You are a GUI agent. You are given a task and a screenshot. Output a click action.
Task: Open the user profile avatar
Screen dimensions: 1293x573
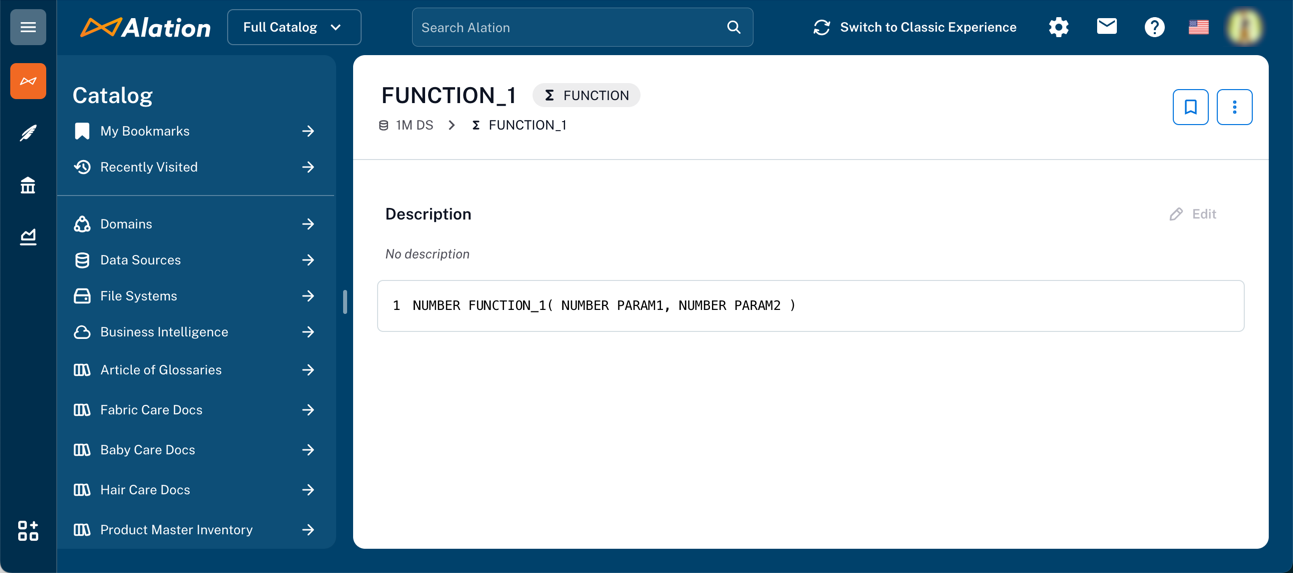pos(1245,27)
